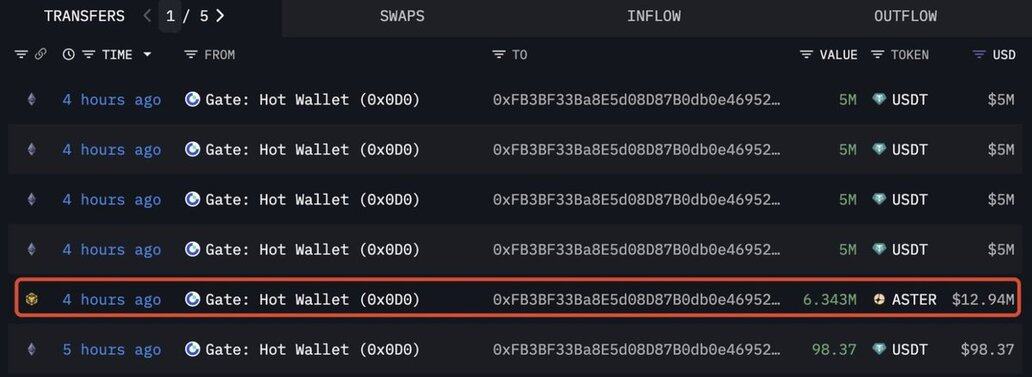Open the filter for the TO column
This screenshot has width=1032, height=377.
499,55
